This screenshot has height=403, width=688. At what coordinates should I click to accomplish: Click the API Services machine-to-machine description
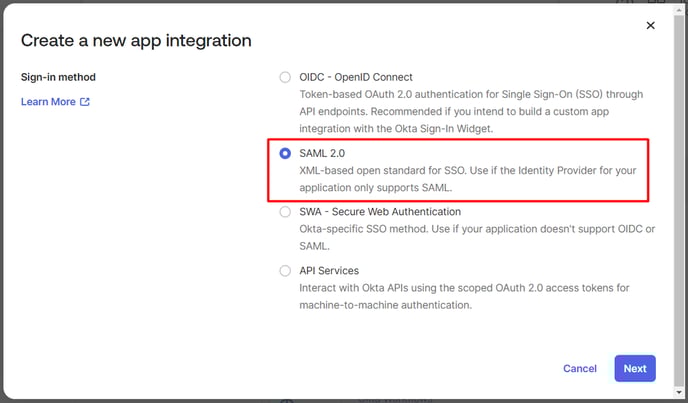coord(466,296)
